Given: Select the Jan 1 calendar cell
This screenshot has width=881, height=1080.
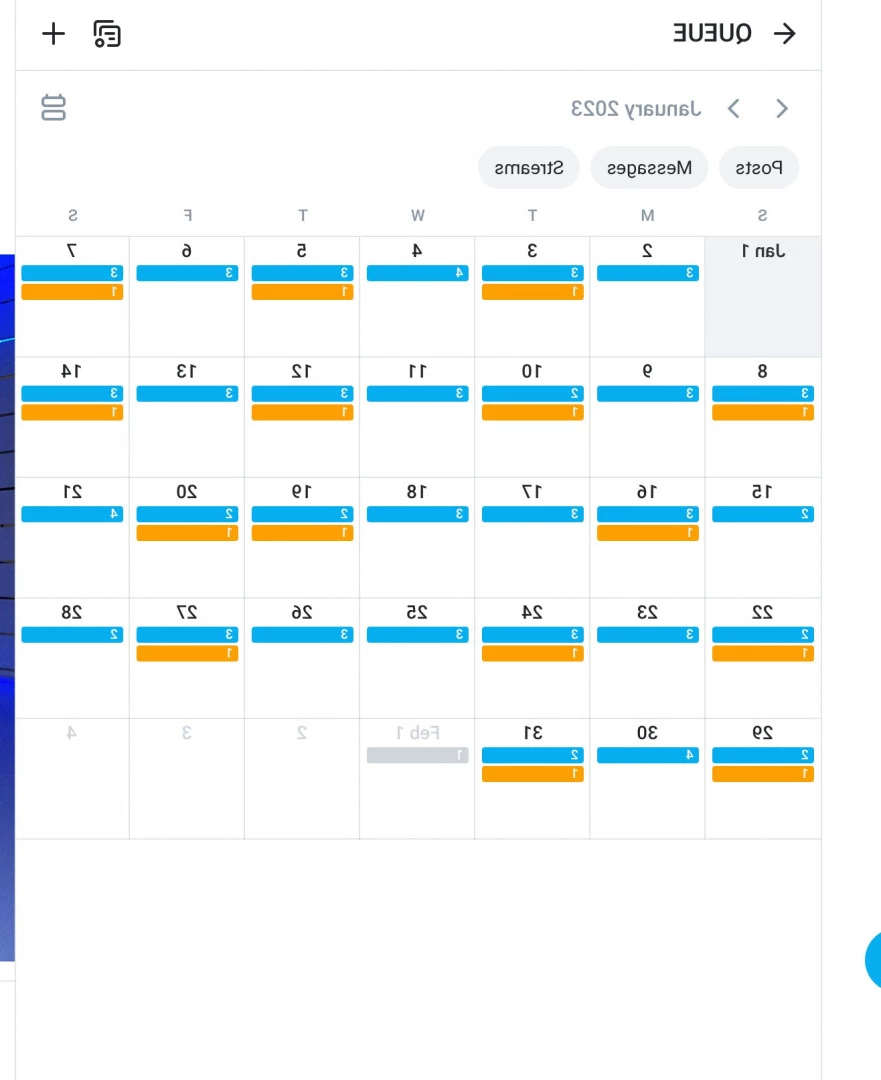Looking at the screenshot, I should (763, 297).
